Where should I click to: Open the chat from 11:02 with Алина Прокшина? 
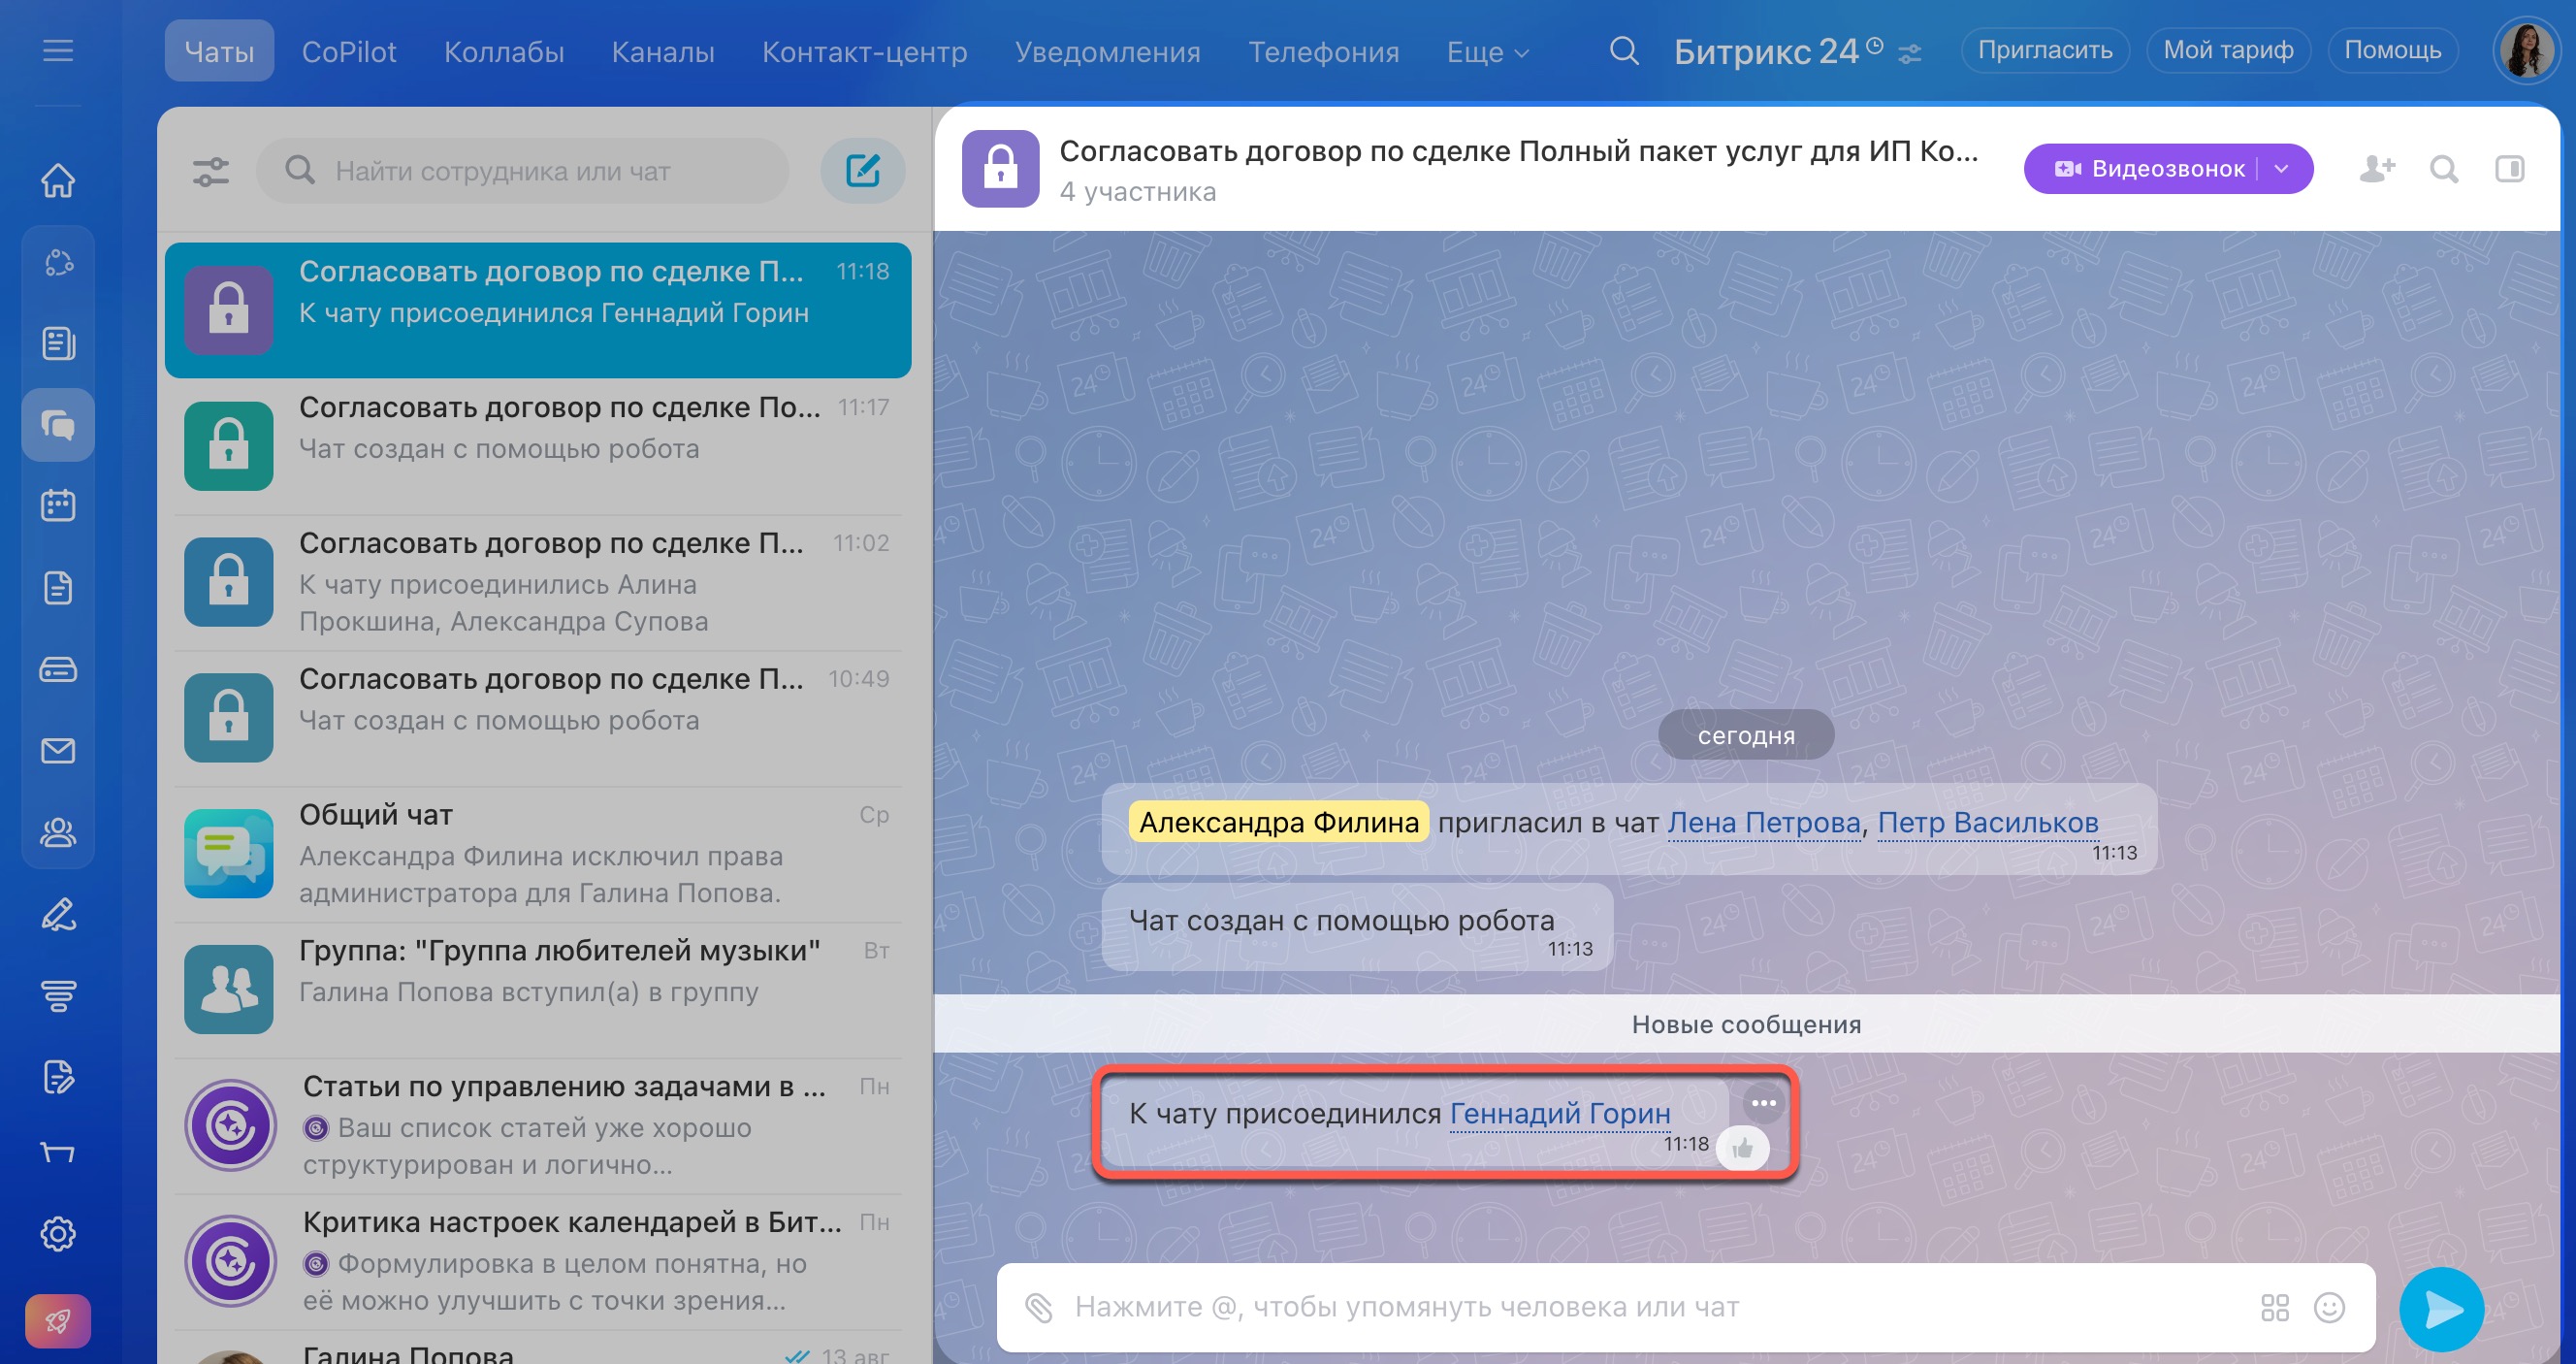pyautogui.click(x=538, y=582)
